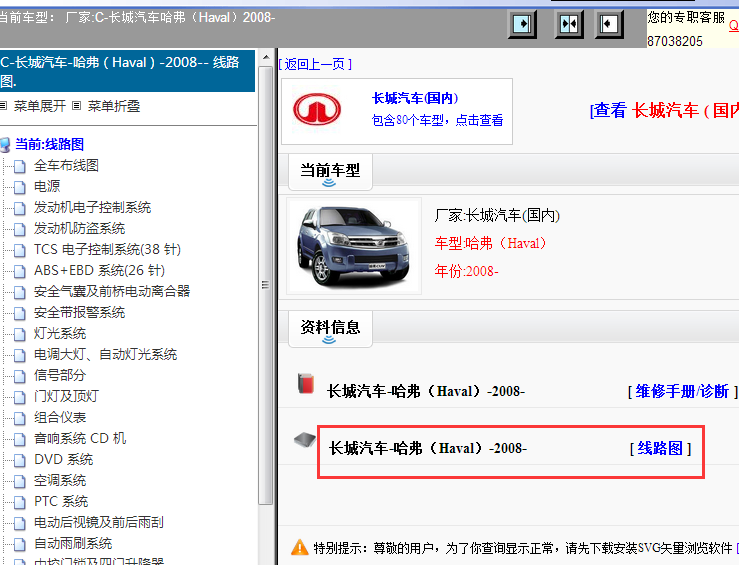The height and width of the screenshot is (565, 739).
Task: Select 安全气囊及前桥电动离合器 item
Action: [x=112, y=291]
